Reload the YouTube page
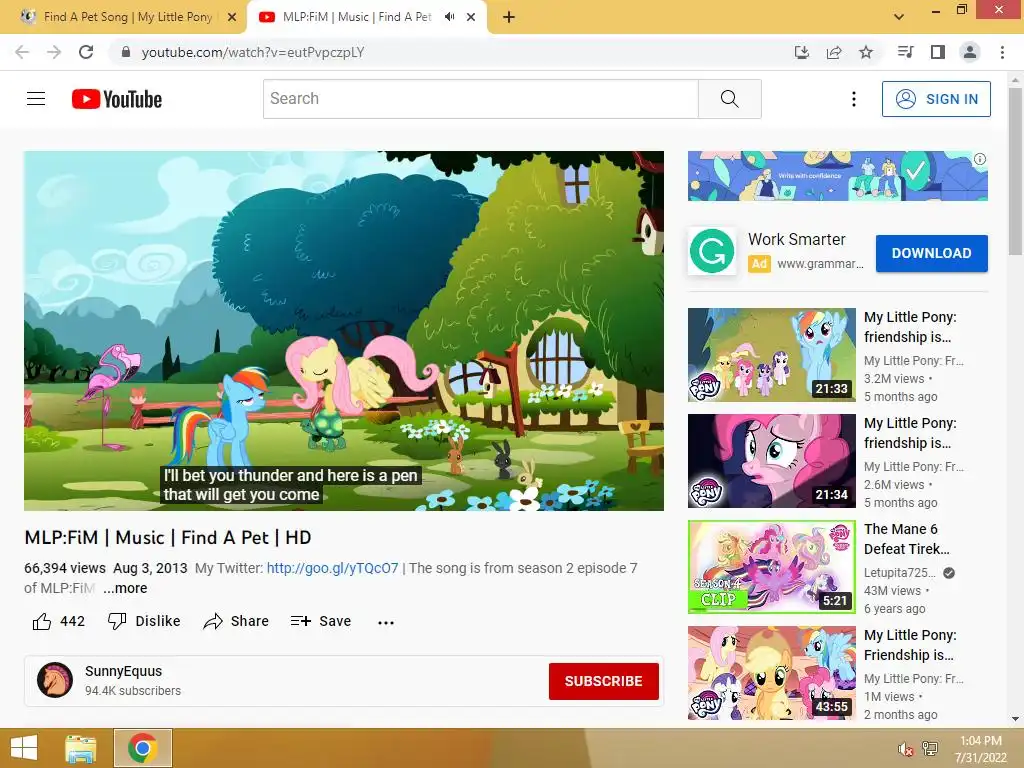The image size is (1024, 768). (x=86, y=52)
